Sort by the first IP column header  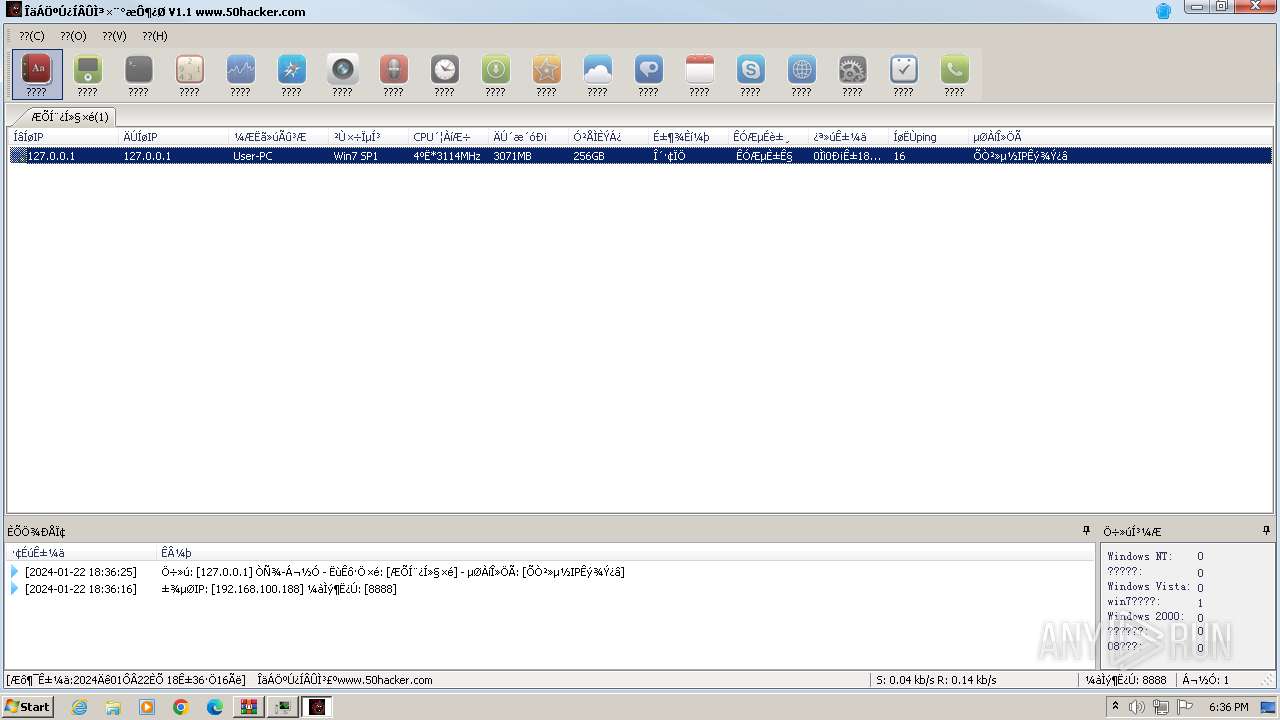click(64, 137)
